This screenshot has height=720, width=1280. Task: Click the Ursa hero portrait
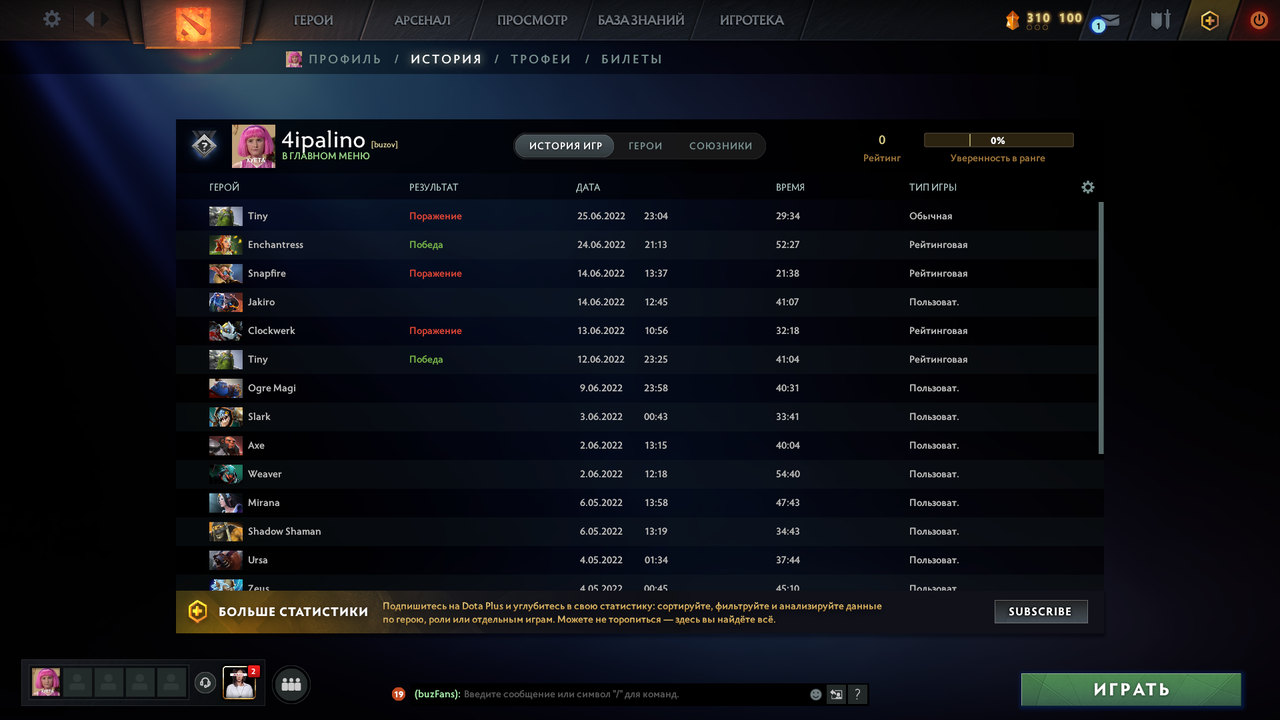[x=226, y=560]
